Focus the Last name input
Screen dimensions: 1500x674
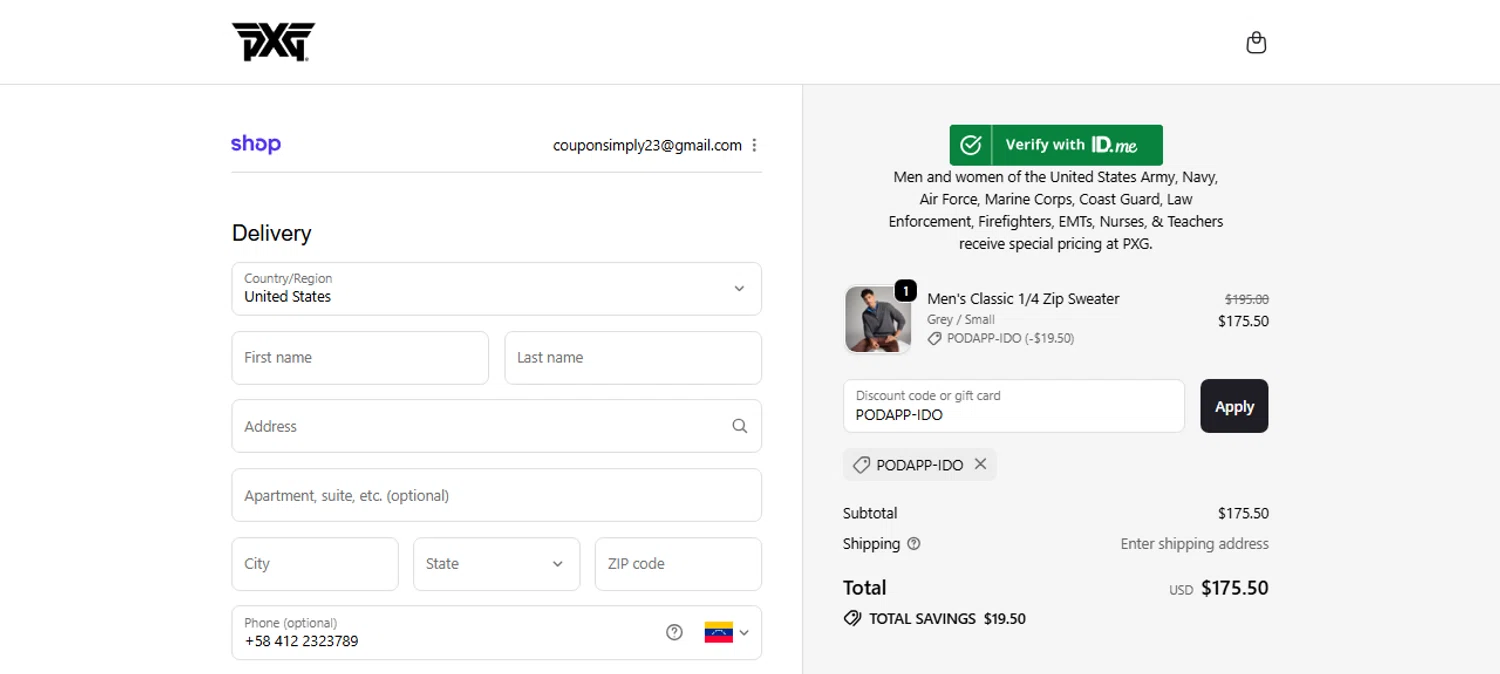tap(632, 358)
